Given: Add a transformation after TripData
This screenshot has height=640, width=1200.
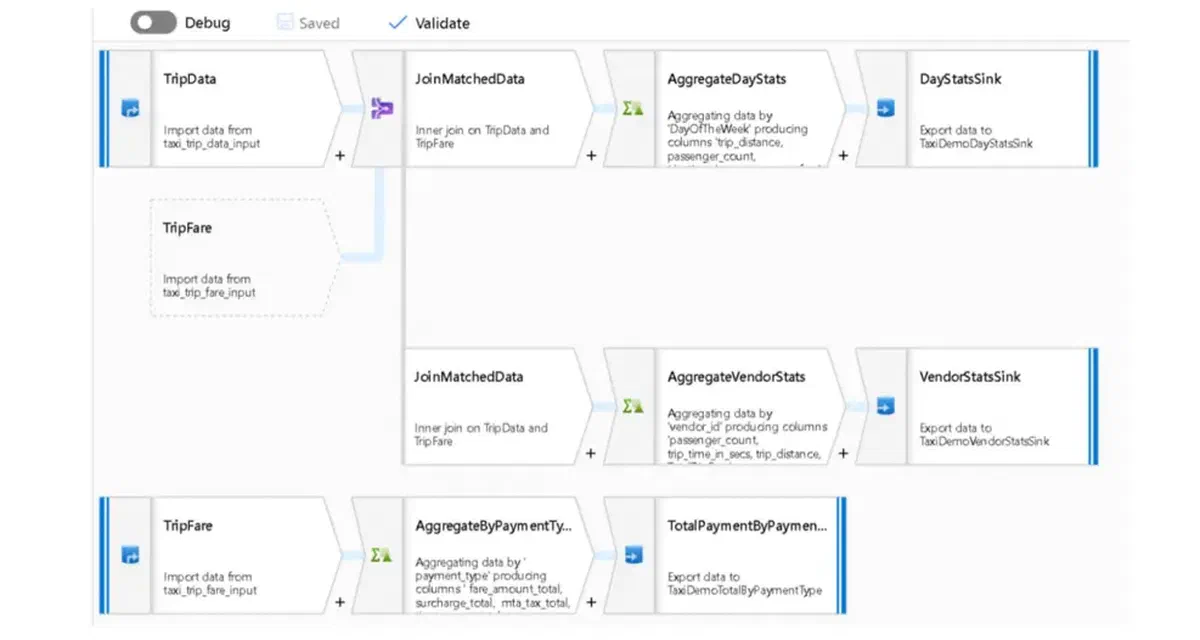Looking at the screenshot, I should [x=340, y=156].
